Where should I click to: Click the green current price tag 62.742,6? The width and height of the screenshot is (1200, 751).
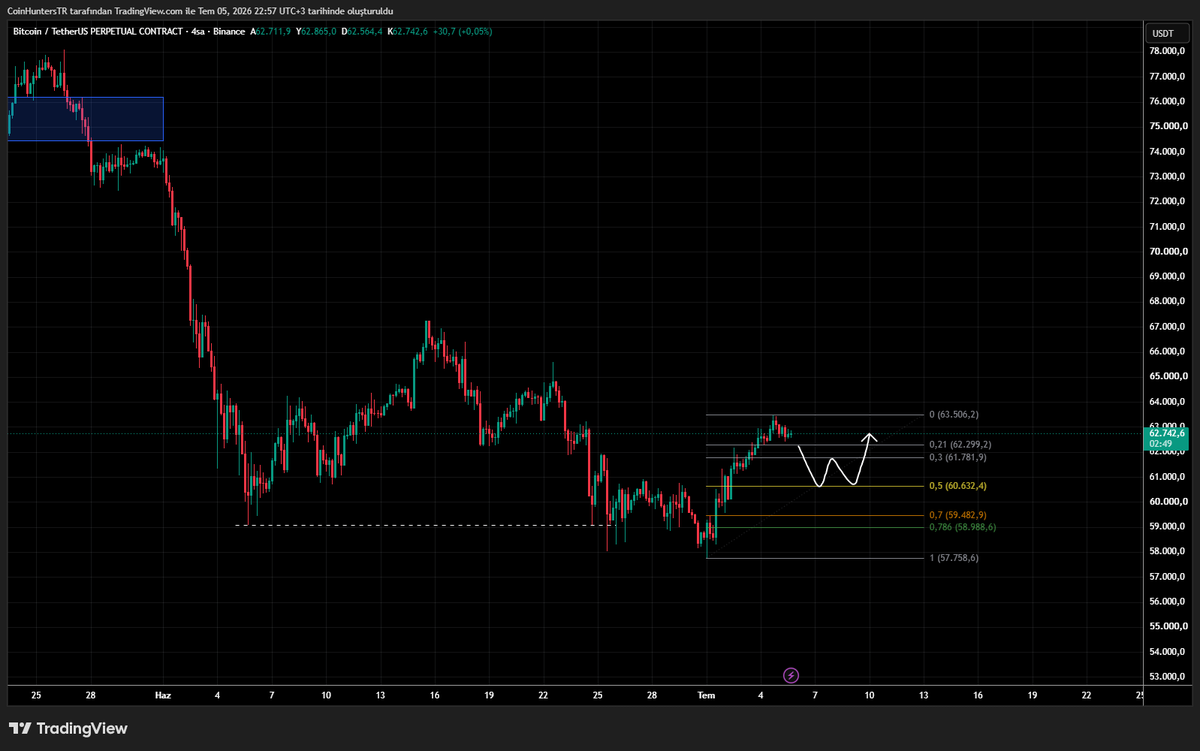pos(1166,433)
